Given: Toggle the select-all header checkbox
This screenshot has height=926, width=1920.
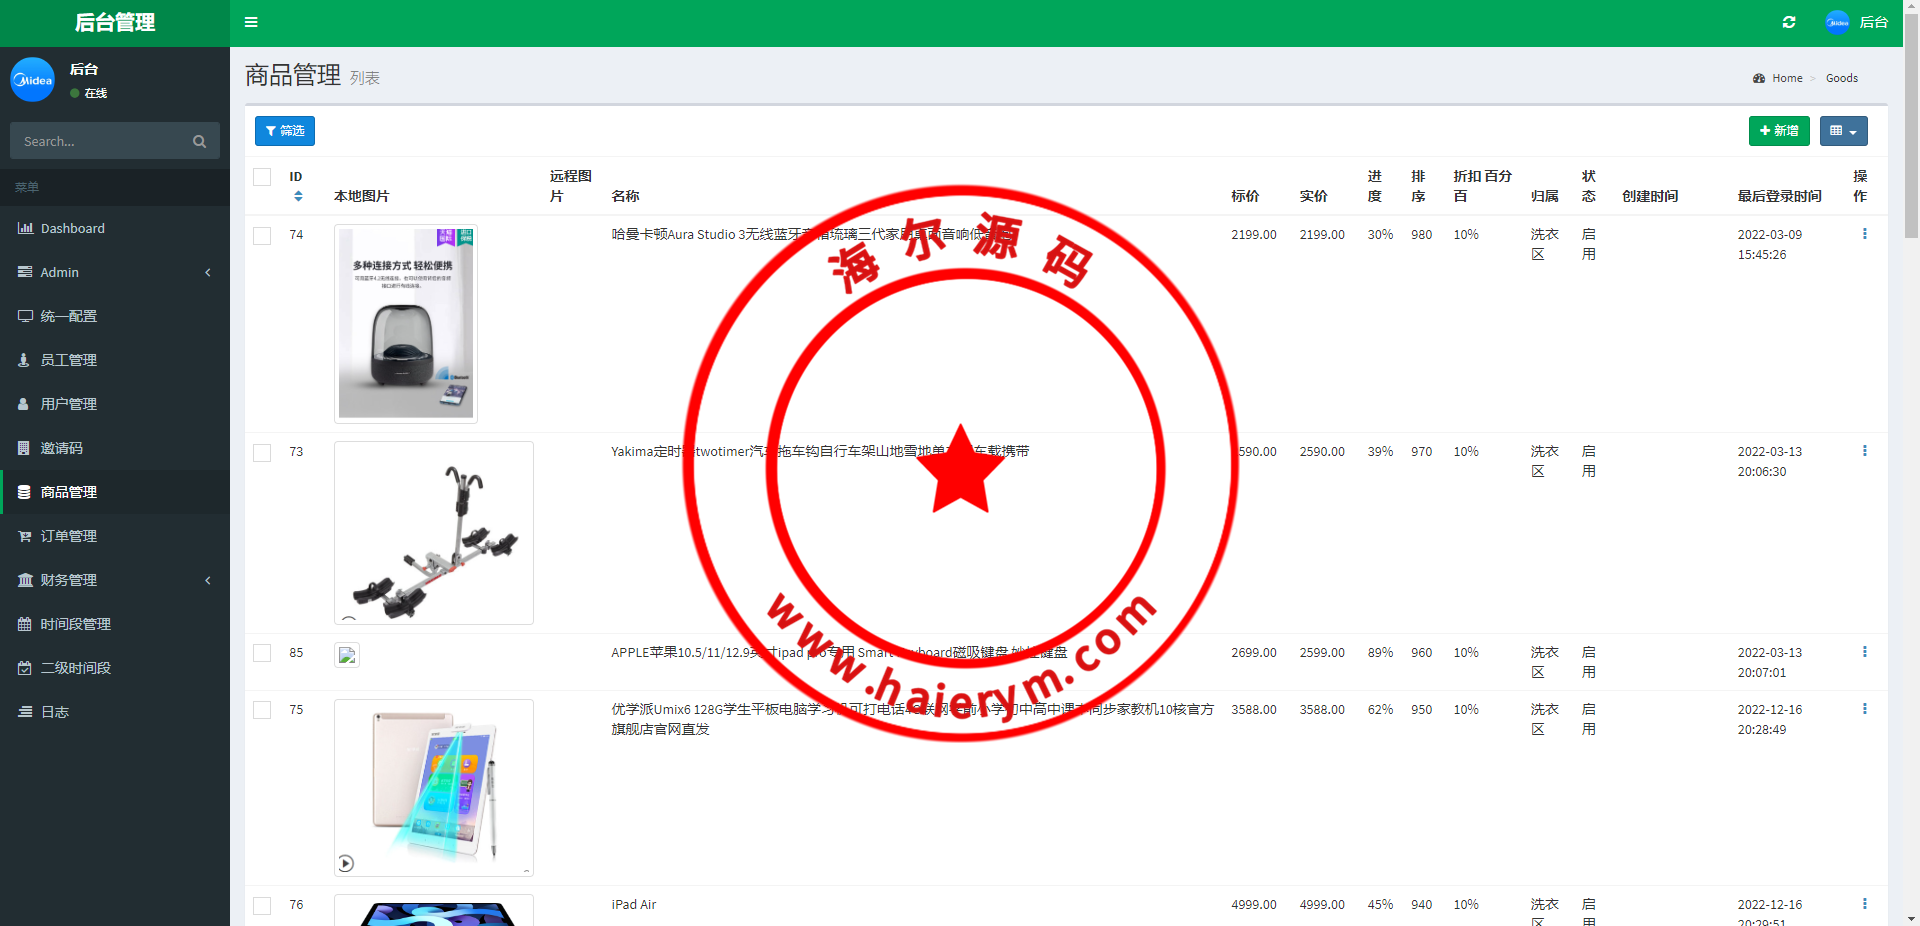Looking at the screenshot, I should pyautogui.click(x=262, y=177).
